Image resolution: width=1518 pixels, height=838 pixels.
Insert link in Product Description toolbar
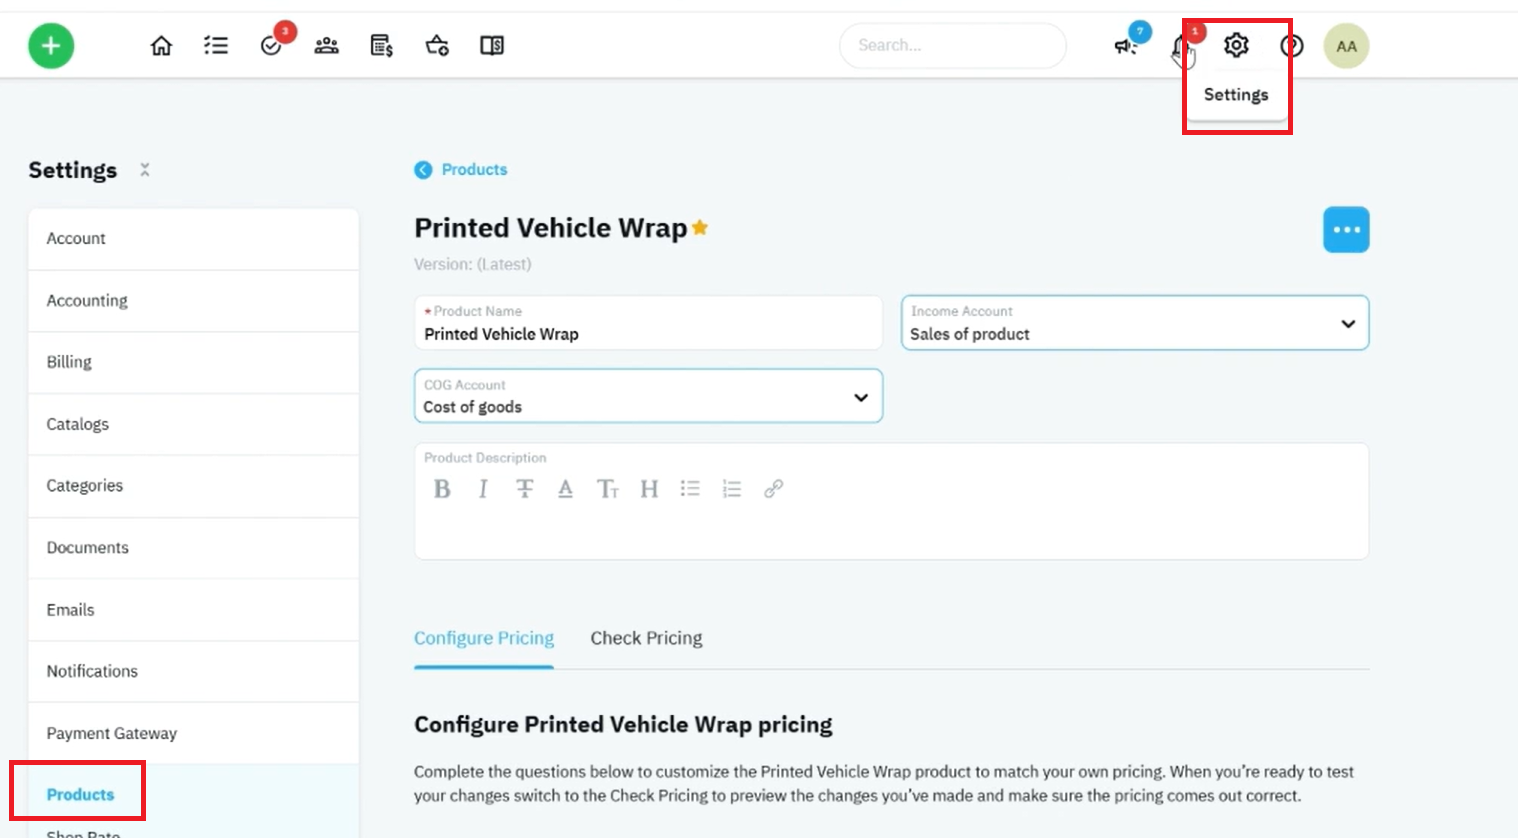(x=773, y=489)
